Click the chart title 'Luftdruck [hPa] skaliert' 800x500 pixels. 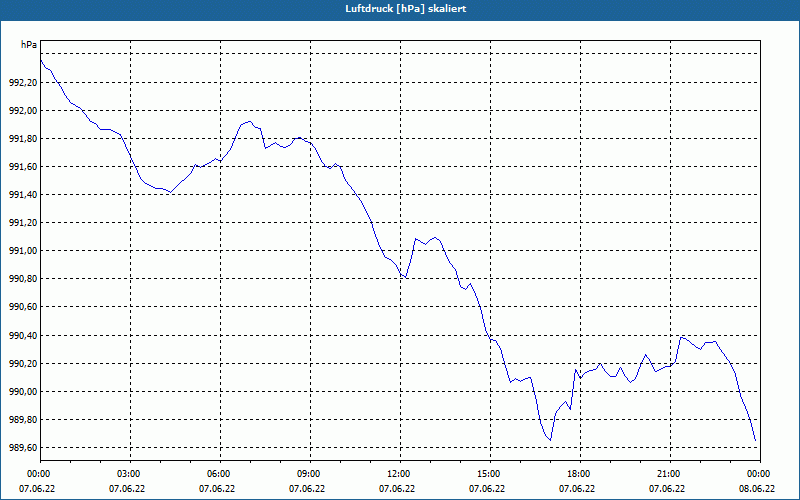pos(405,9)
